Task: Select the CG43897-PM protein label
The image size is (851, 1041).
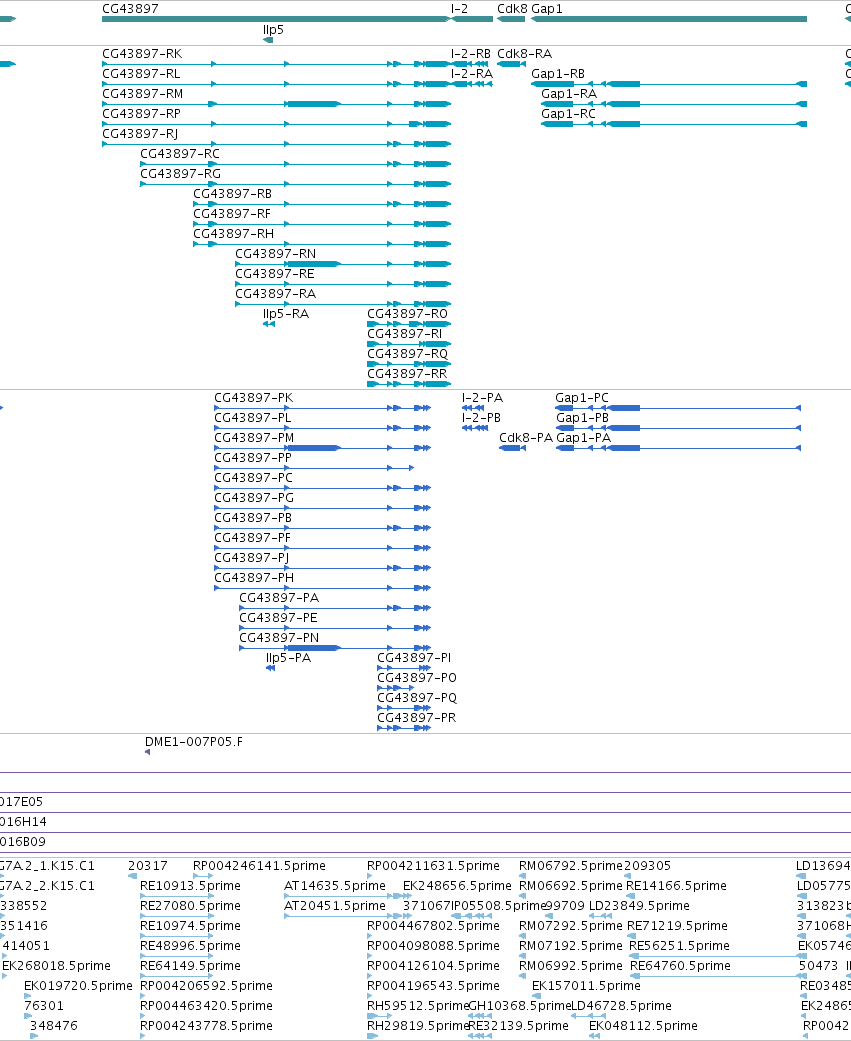Action: pyautogui.click(x=254, y=438)
